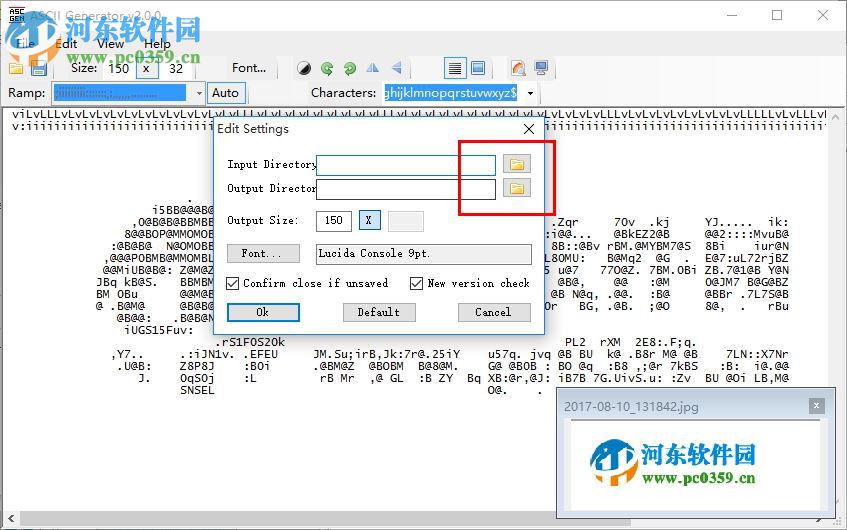Click the horizontal scrollbar left arrow
This screenshot has height=530, width=847.
click(x=10, y=520)
